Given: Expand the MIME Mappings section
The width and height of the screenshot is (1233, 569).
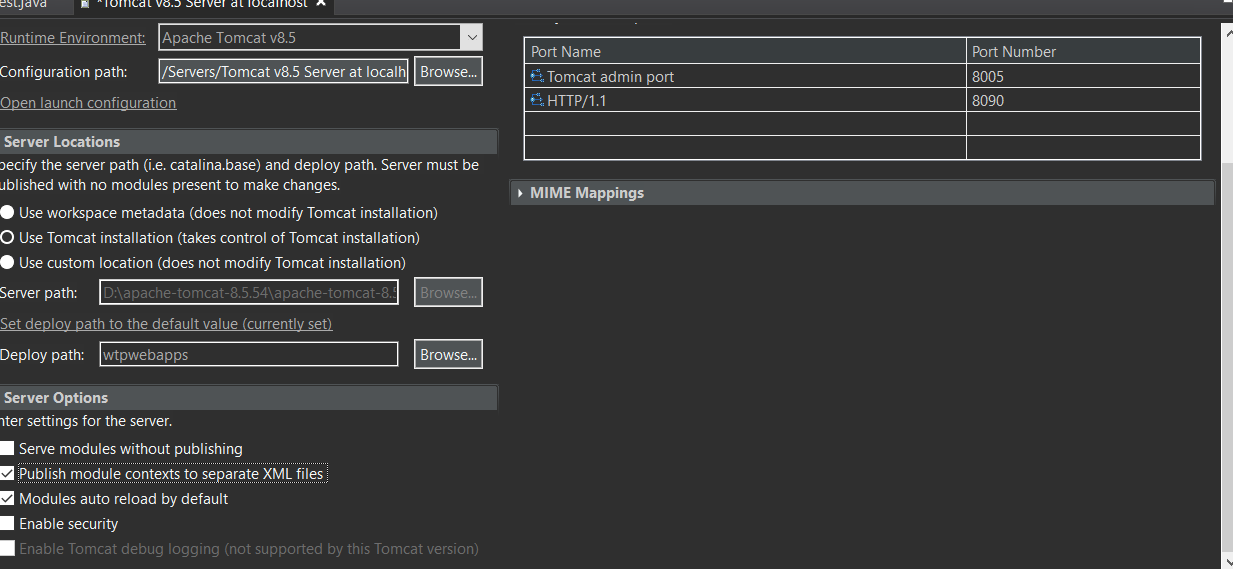Looking at the screenshot, I should click(521, 193).
